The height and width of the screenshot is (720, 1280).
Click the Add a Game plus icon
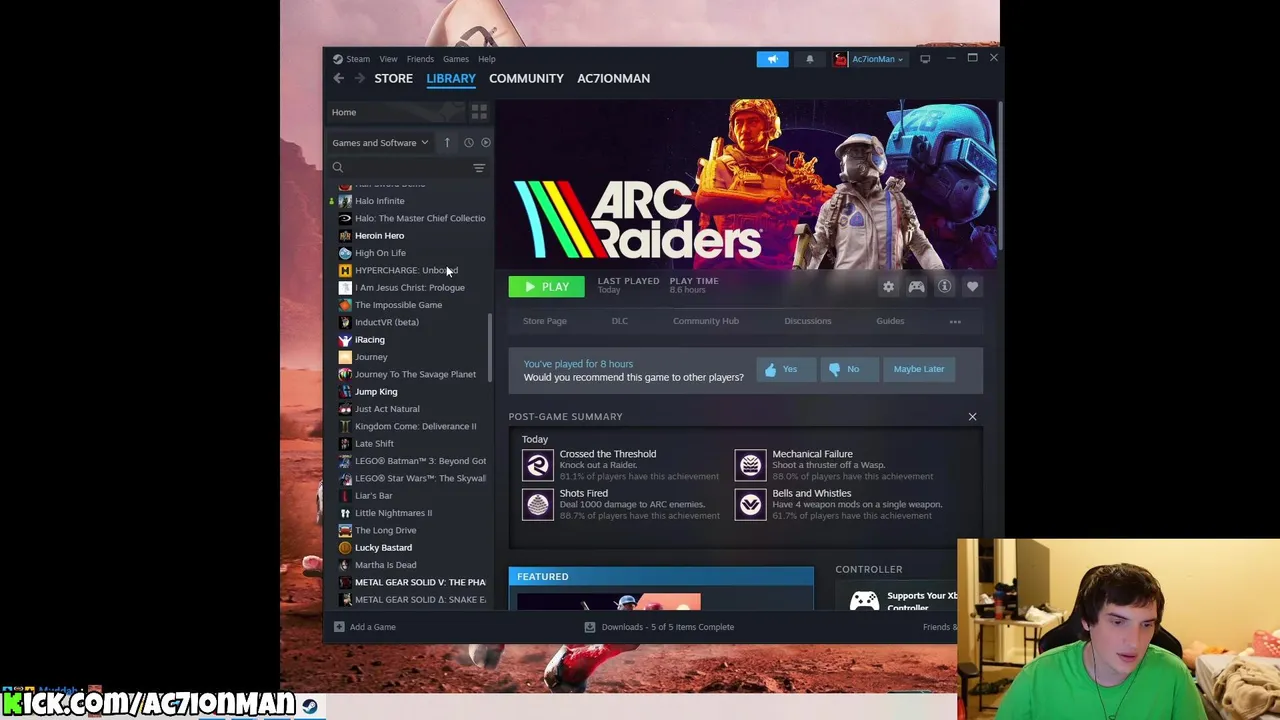click(x=339, y=627)
